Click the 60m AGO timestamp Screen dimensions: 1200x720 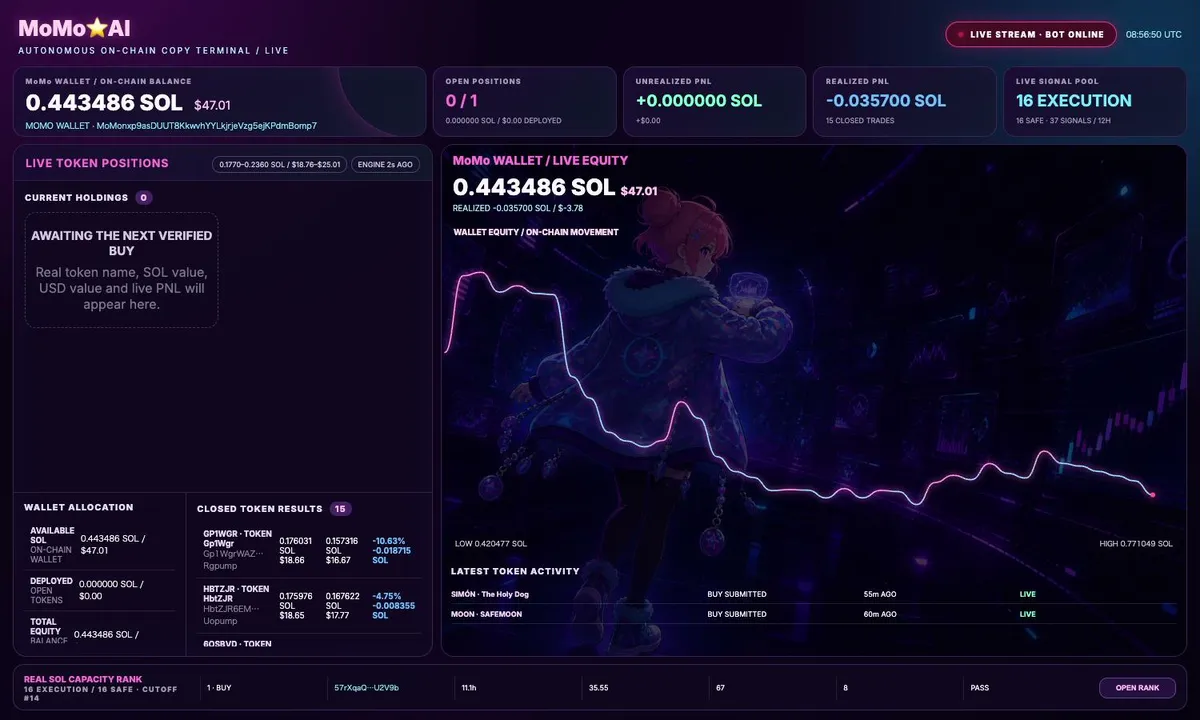(x=880, y=614)
